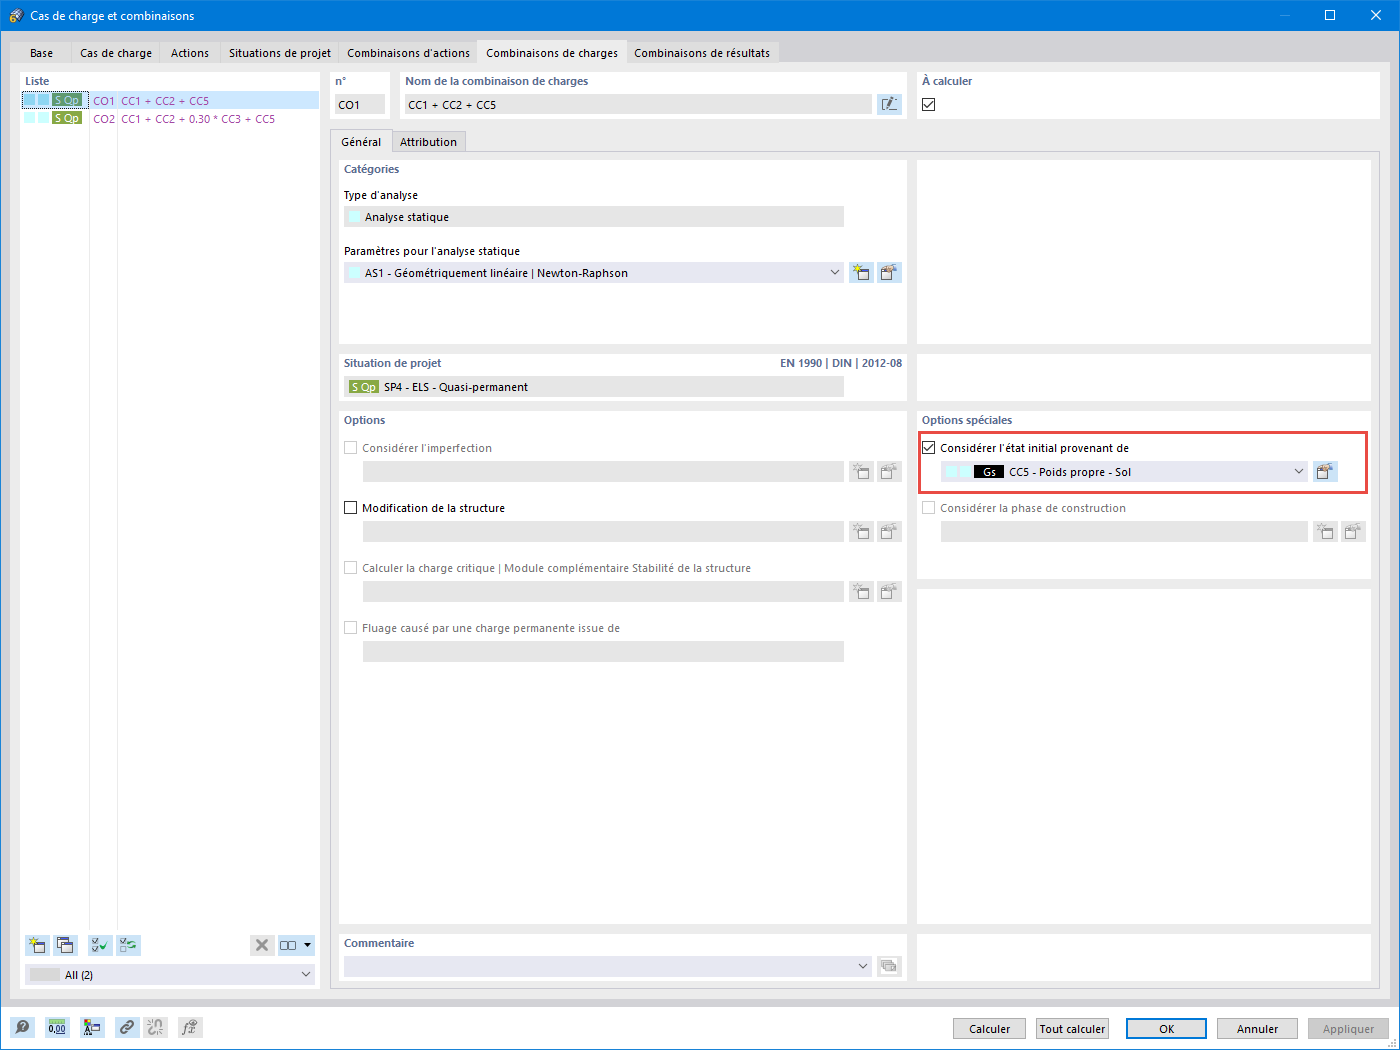Open the comment library icon
Screen dimensions: 1400x1050
pos(889,966)
